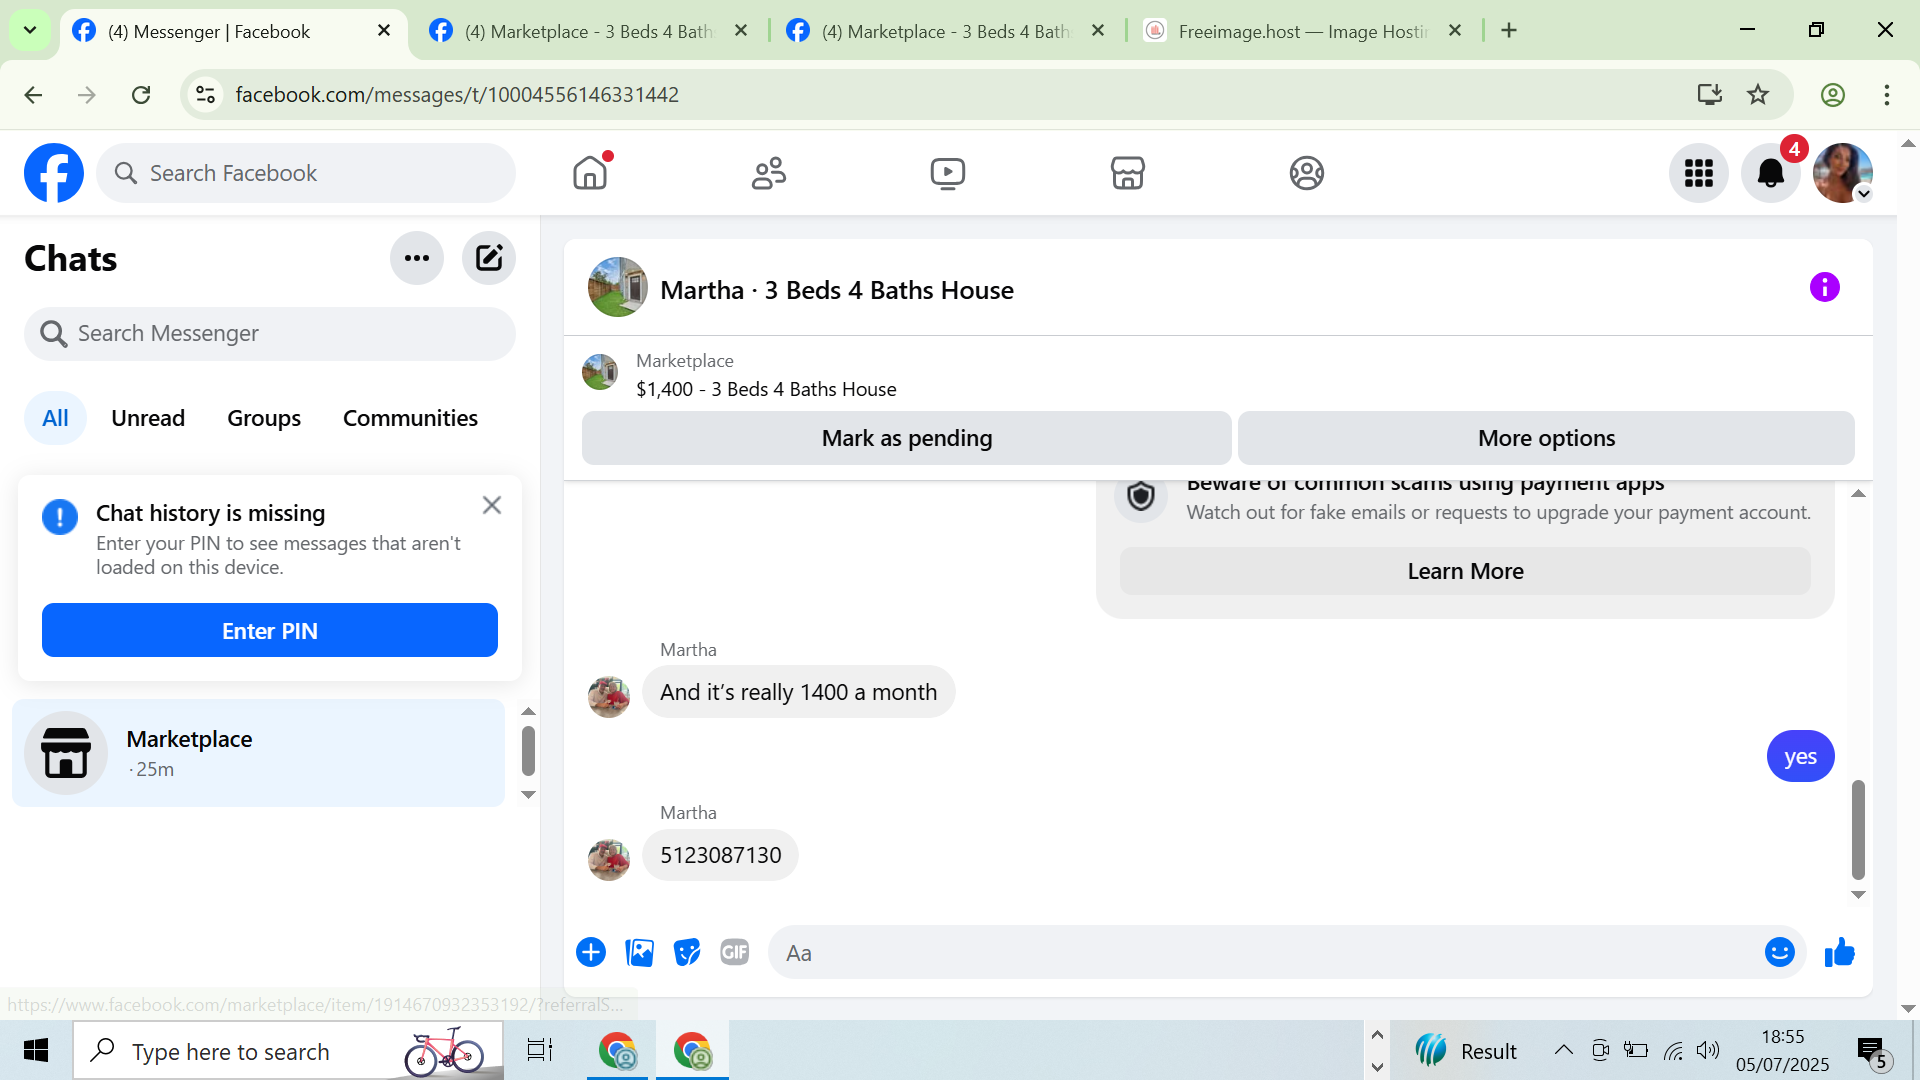
Task: Open the Friends icon in navigation bar
Action: point(768,173)
